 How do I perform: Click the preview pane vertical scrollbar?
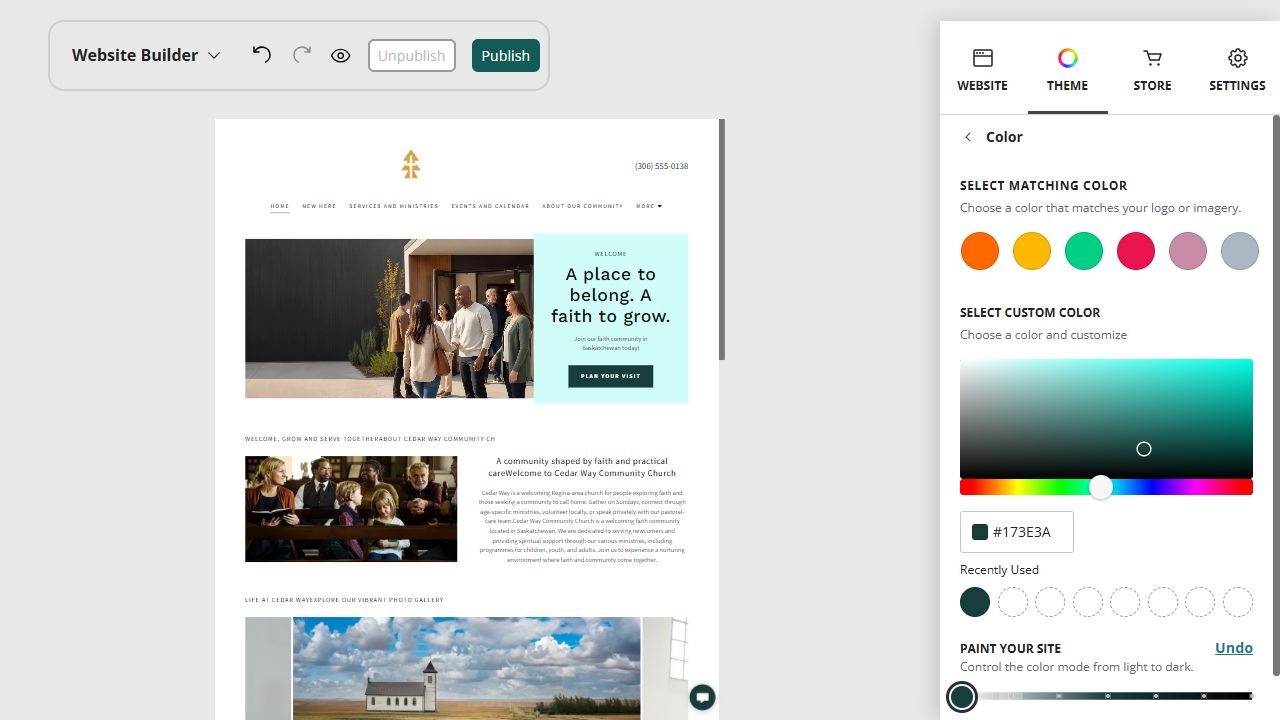click(x=721, y=240)
